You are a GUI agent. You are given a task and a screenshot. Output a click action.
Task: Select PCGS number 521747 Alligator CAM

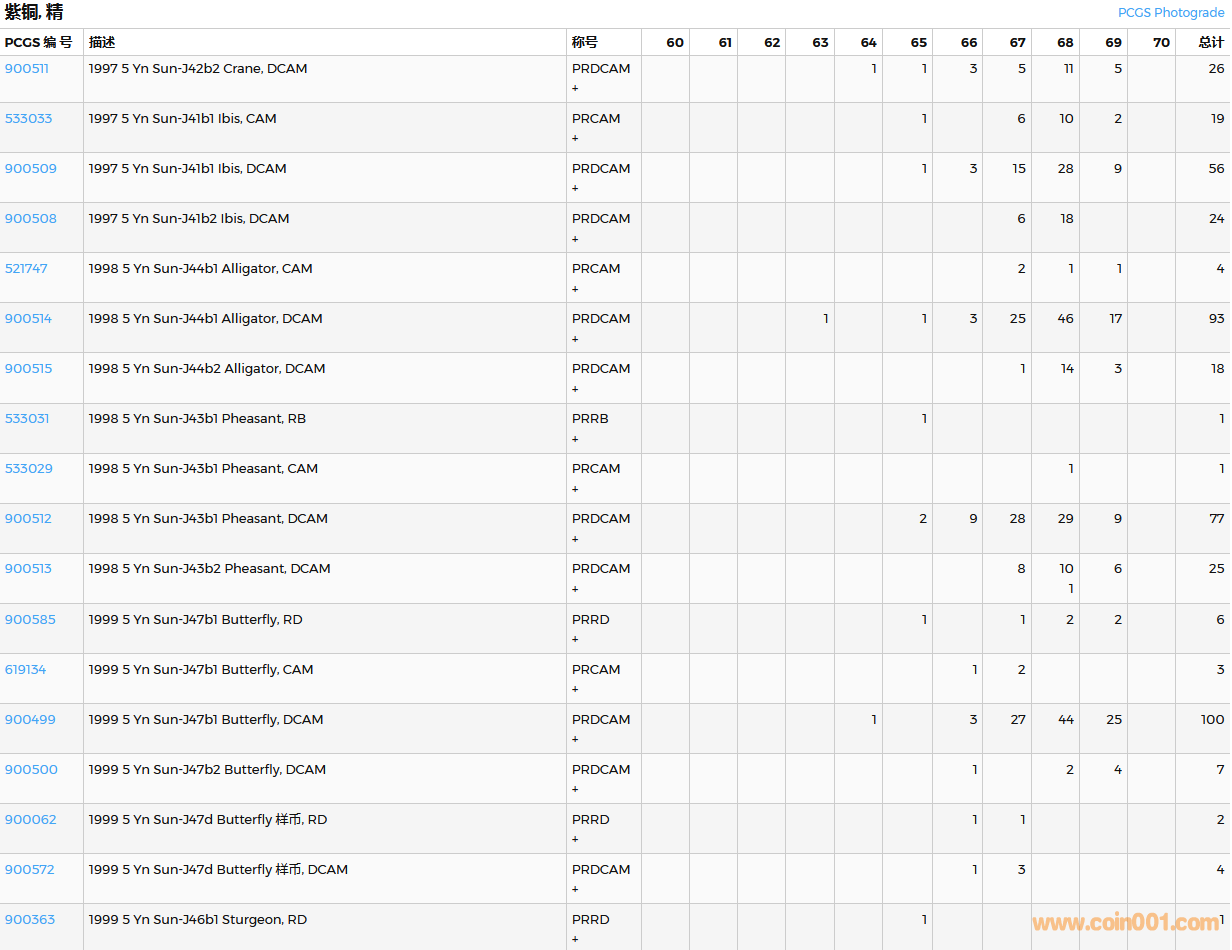pos(26,269)
